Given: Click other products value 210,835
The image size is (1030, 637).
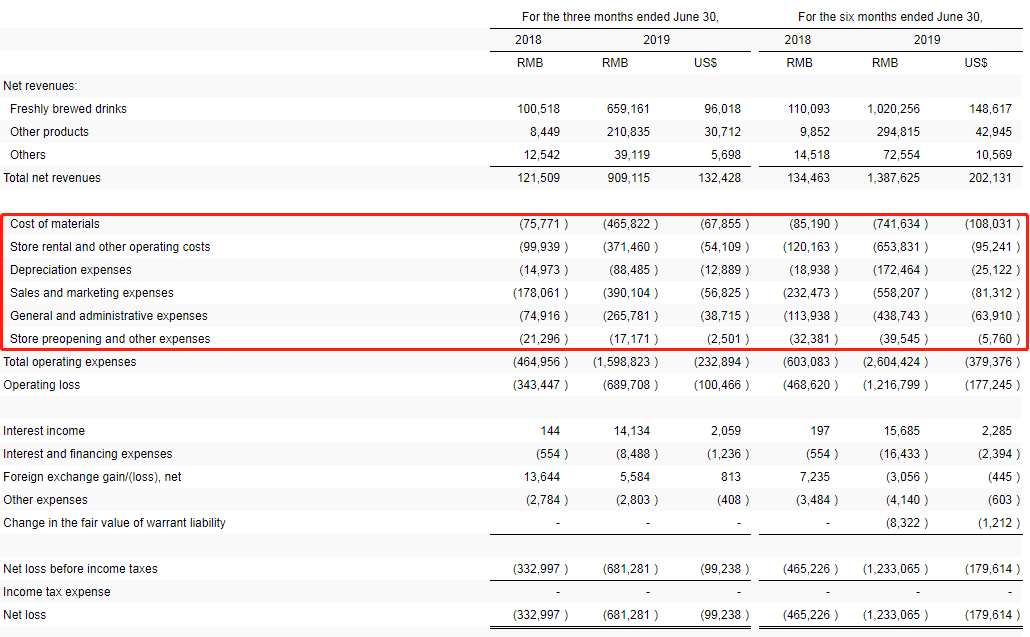Looking at the screenshot, I should tap(628, 132).
